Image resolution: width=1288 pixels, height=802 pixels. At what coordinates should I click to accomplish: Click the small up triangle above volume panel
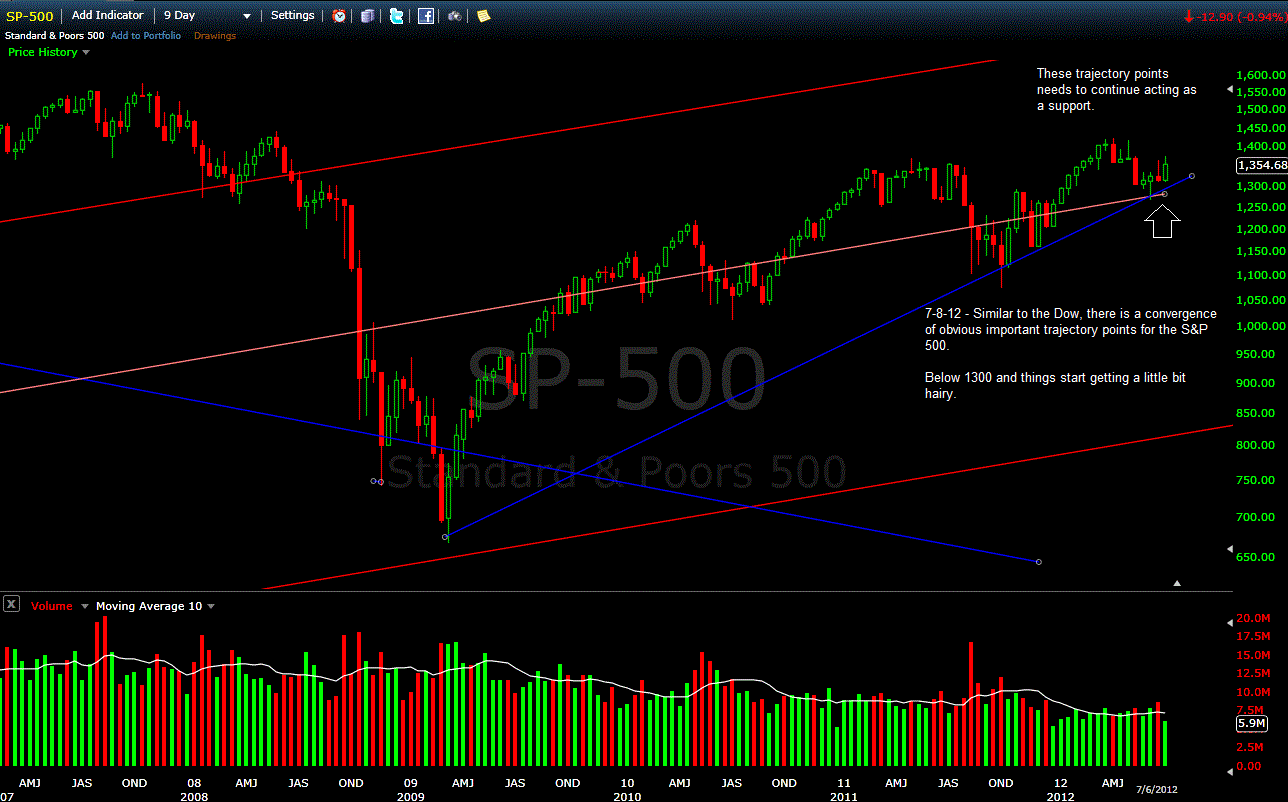pos(1177,582)
